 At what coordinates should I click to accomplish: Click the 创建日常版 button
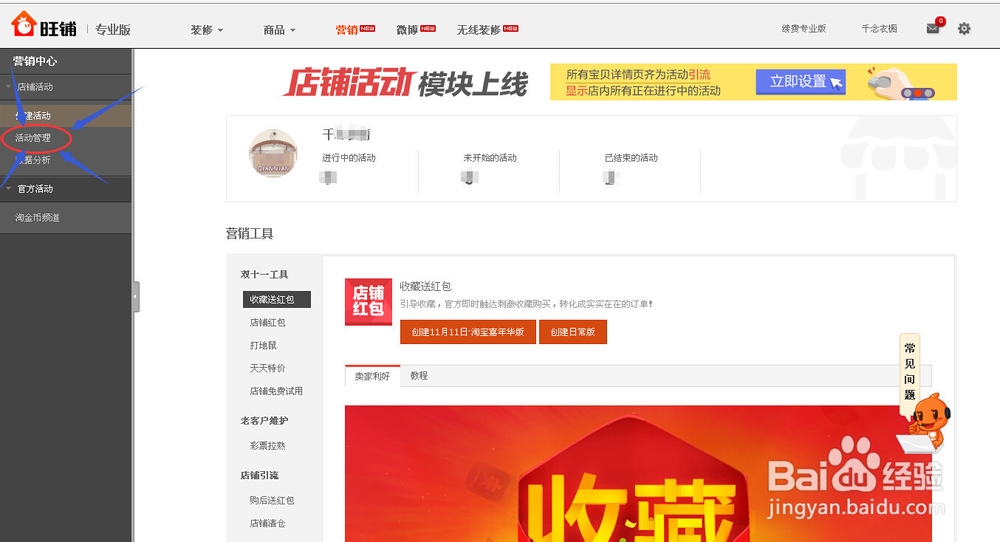(x=573, y=332)
